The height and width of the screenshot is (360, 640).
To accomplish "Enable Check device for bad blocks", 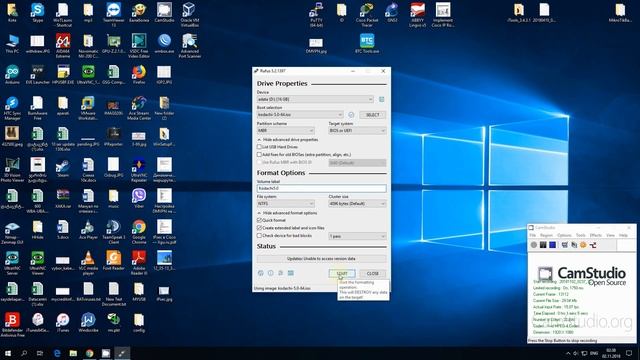I will pos(259,236).
